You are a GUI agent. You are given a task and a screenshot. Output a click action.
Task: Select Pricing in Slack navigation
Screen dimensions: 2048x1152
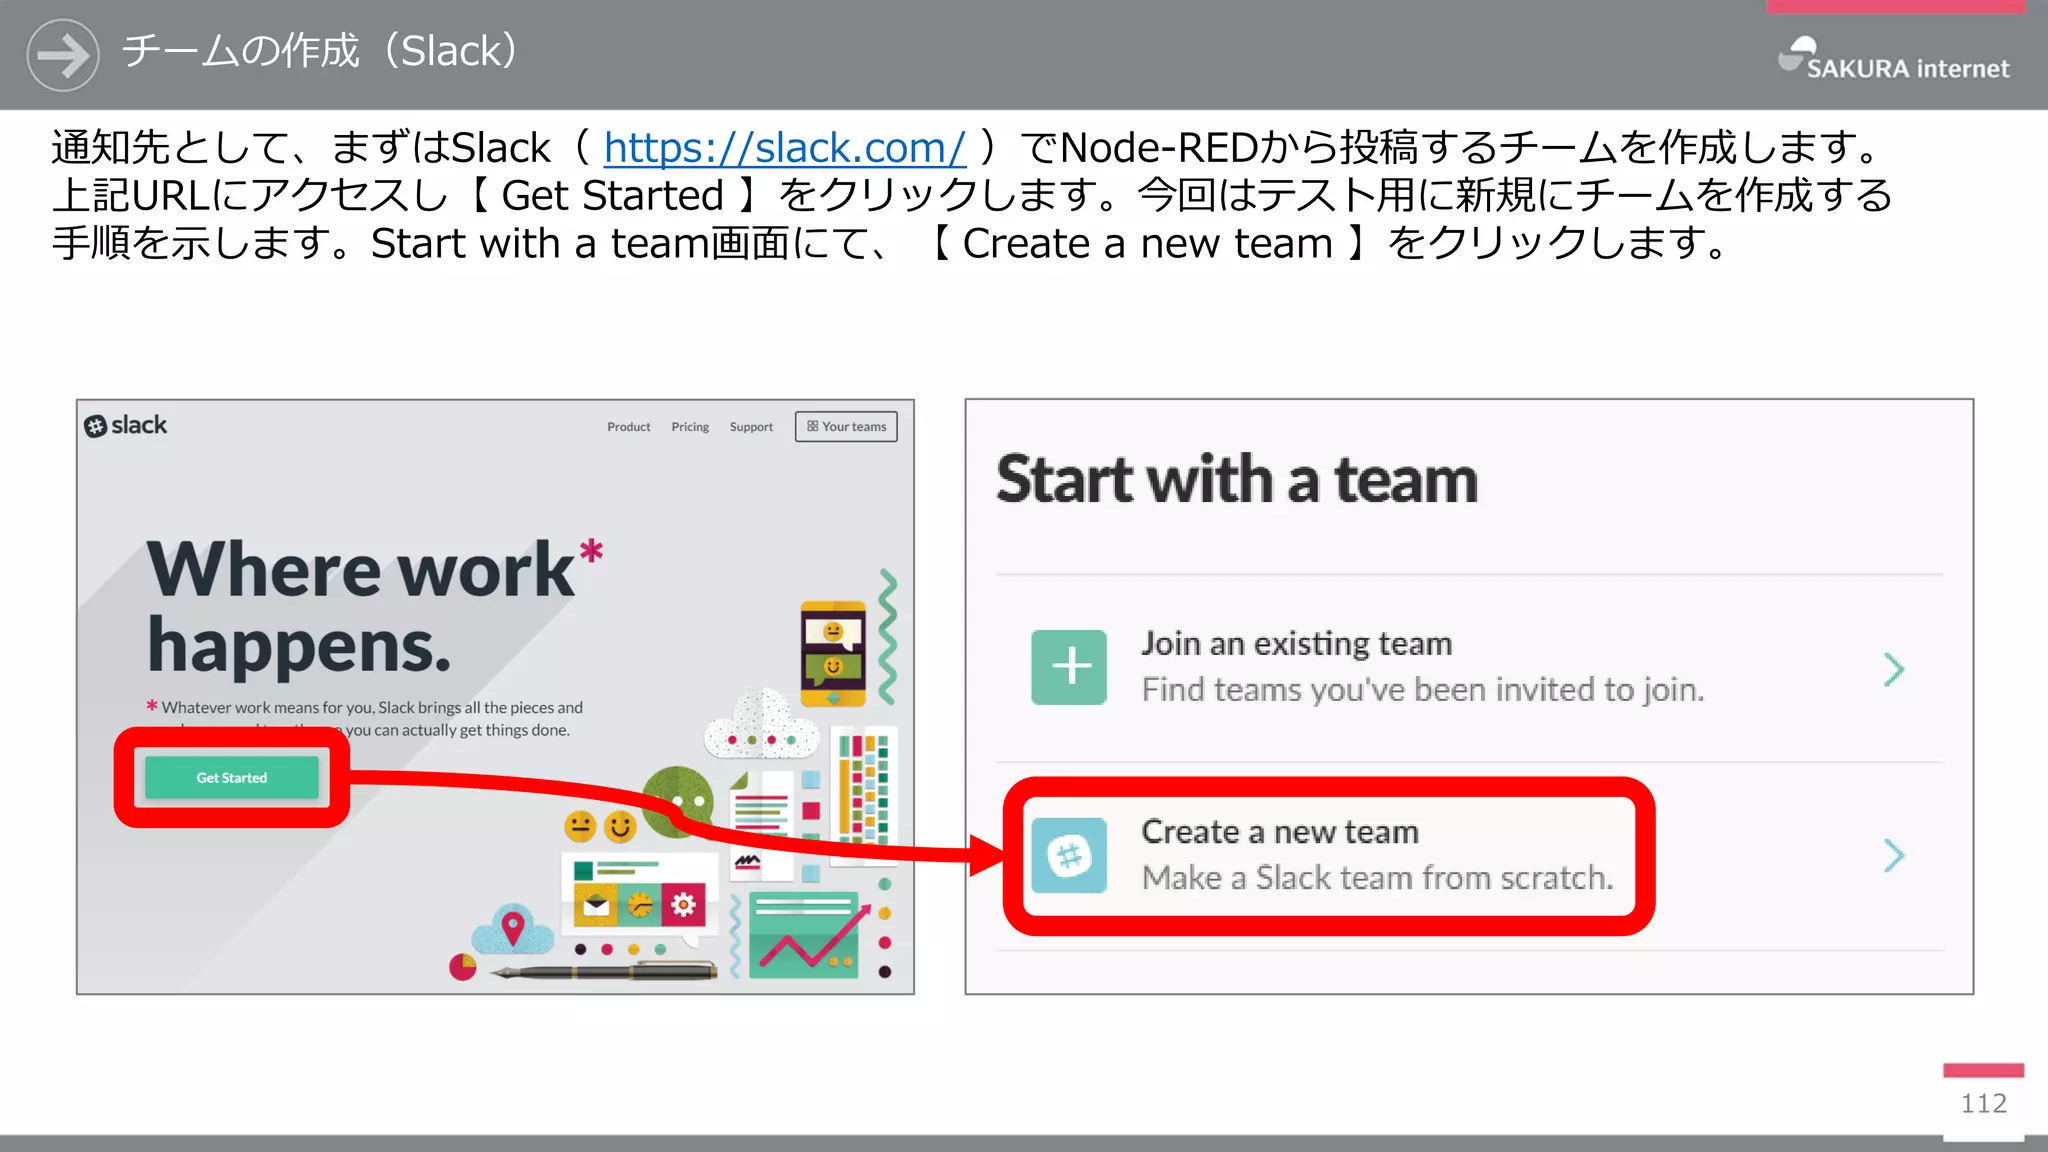690,427
